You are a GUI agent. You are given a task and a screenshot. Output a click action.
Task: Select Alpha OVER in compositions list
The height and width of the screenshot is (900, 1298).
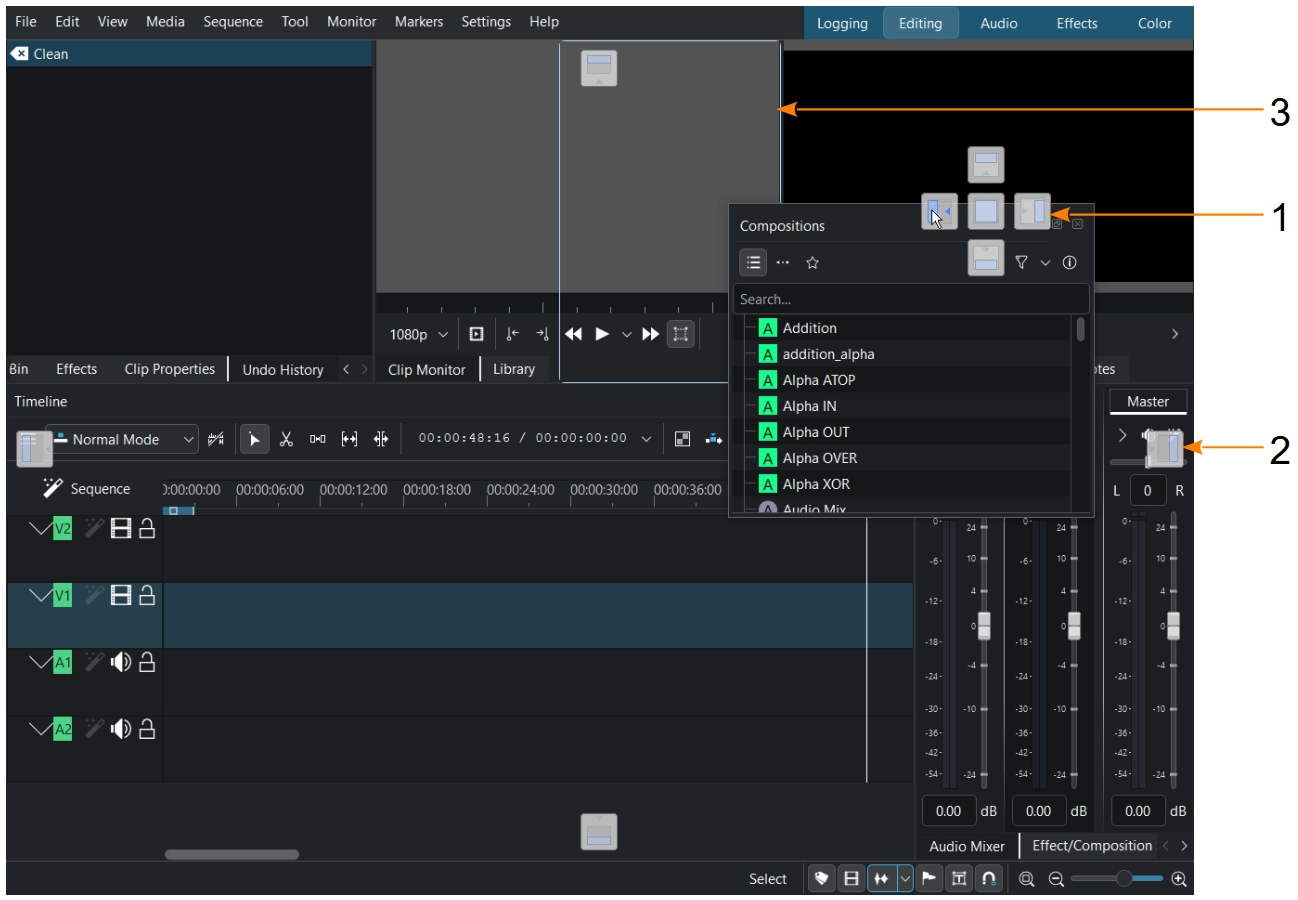pyautogui.click(x=819, y=458)
